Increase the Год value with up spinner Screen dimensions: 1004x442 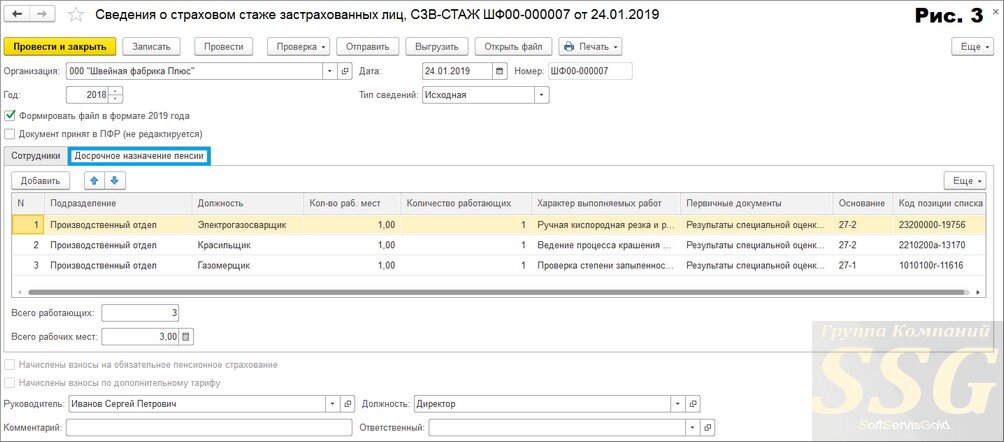116,91
